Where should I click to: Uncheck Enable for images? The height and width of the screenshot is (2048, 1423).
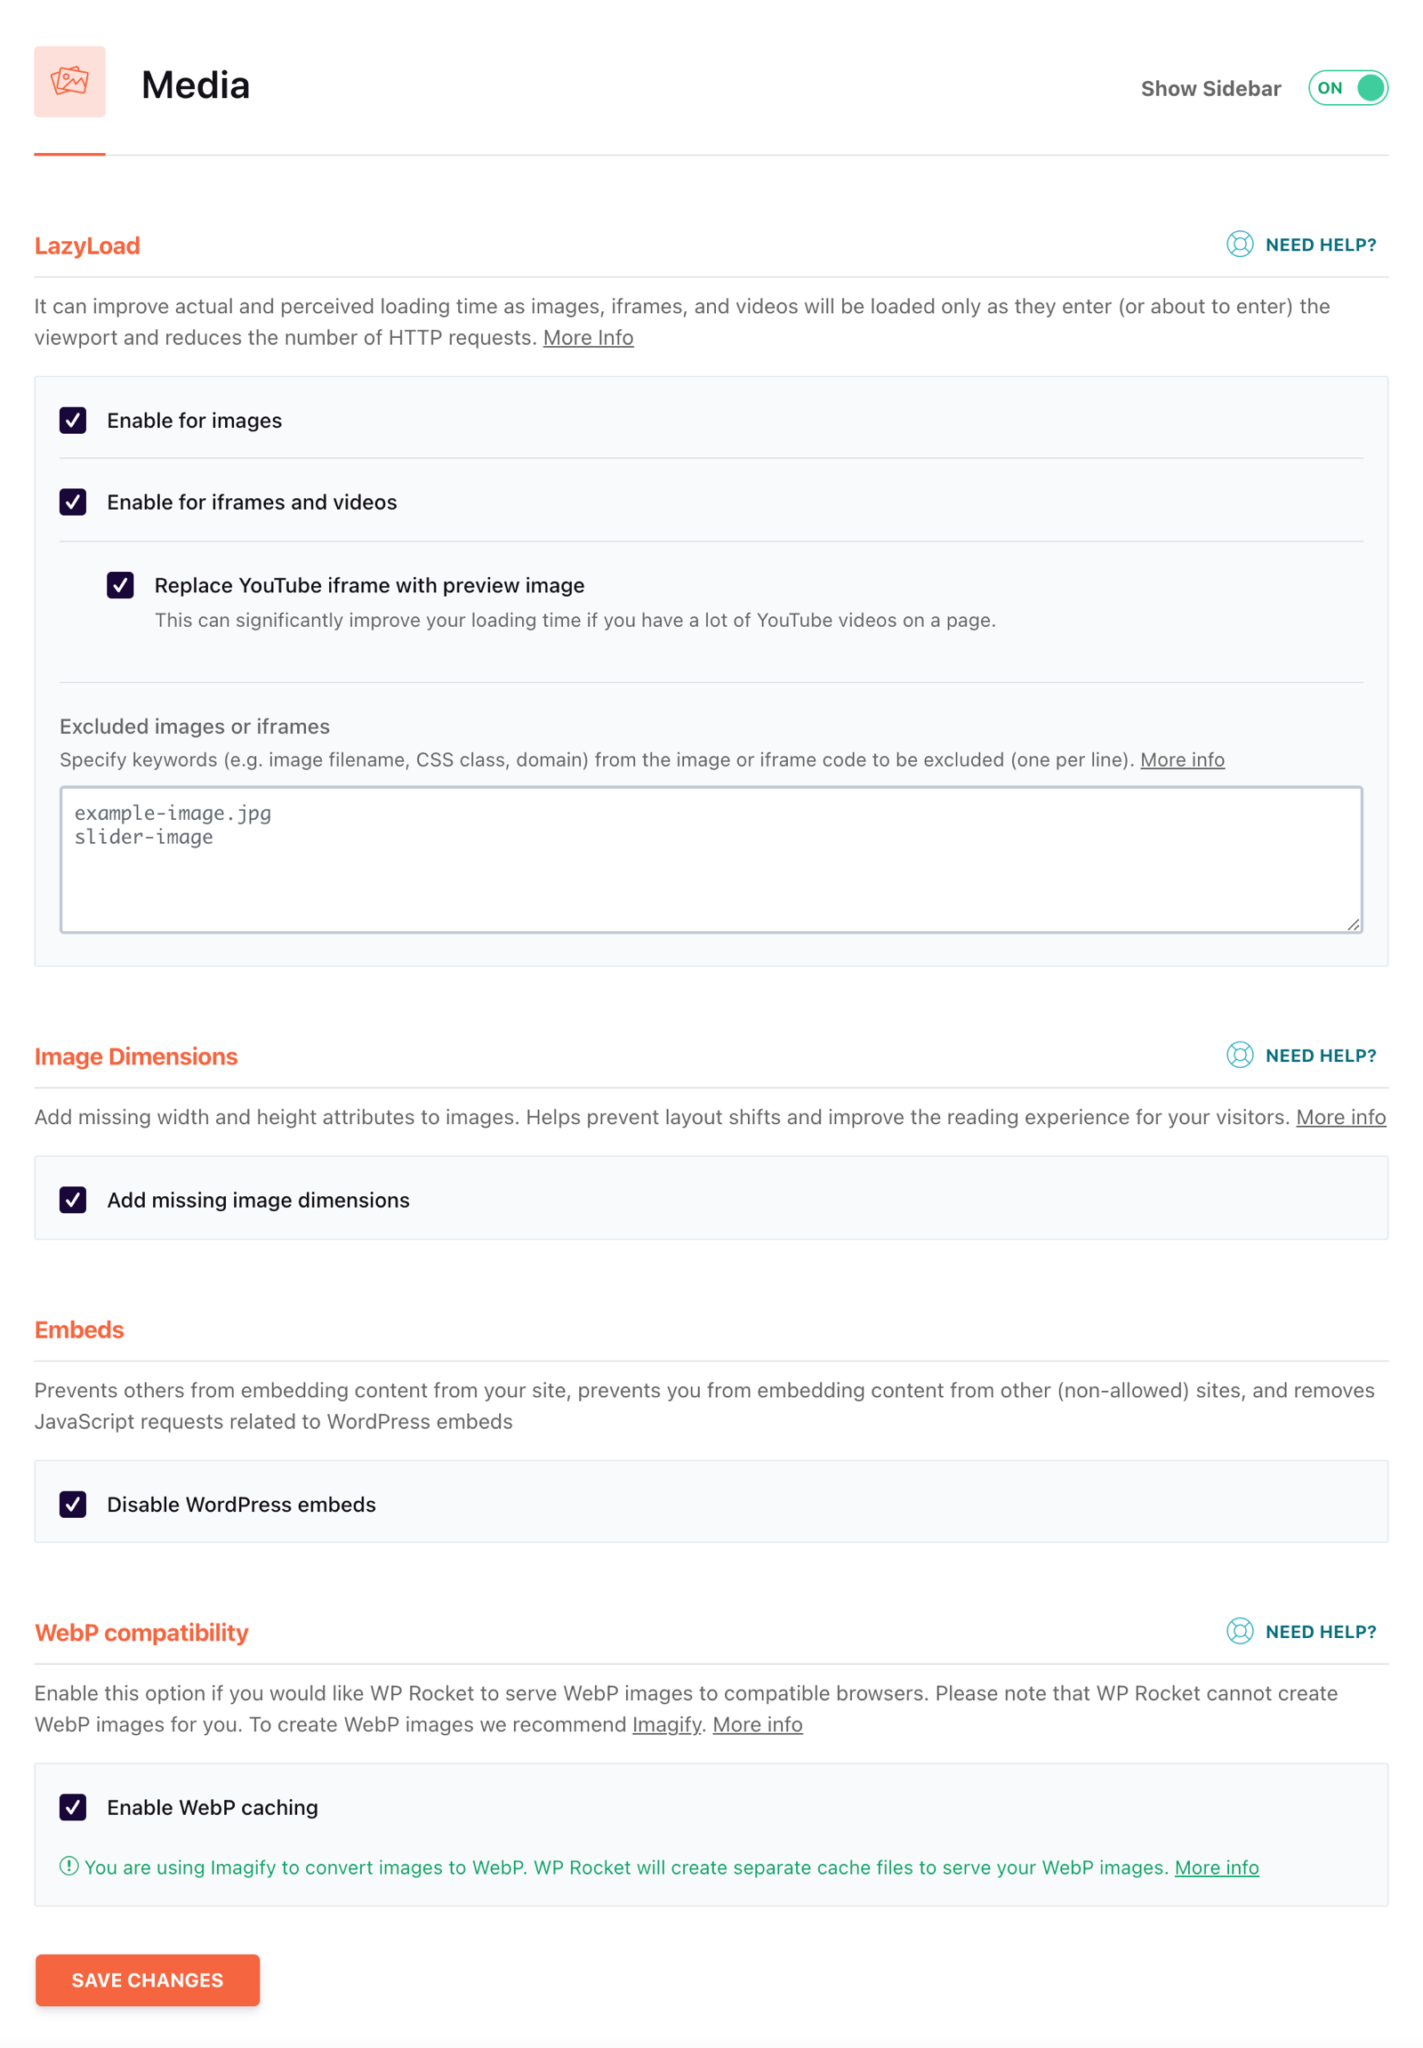[x=72, y=420]
